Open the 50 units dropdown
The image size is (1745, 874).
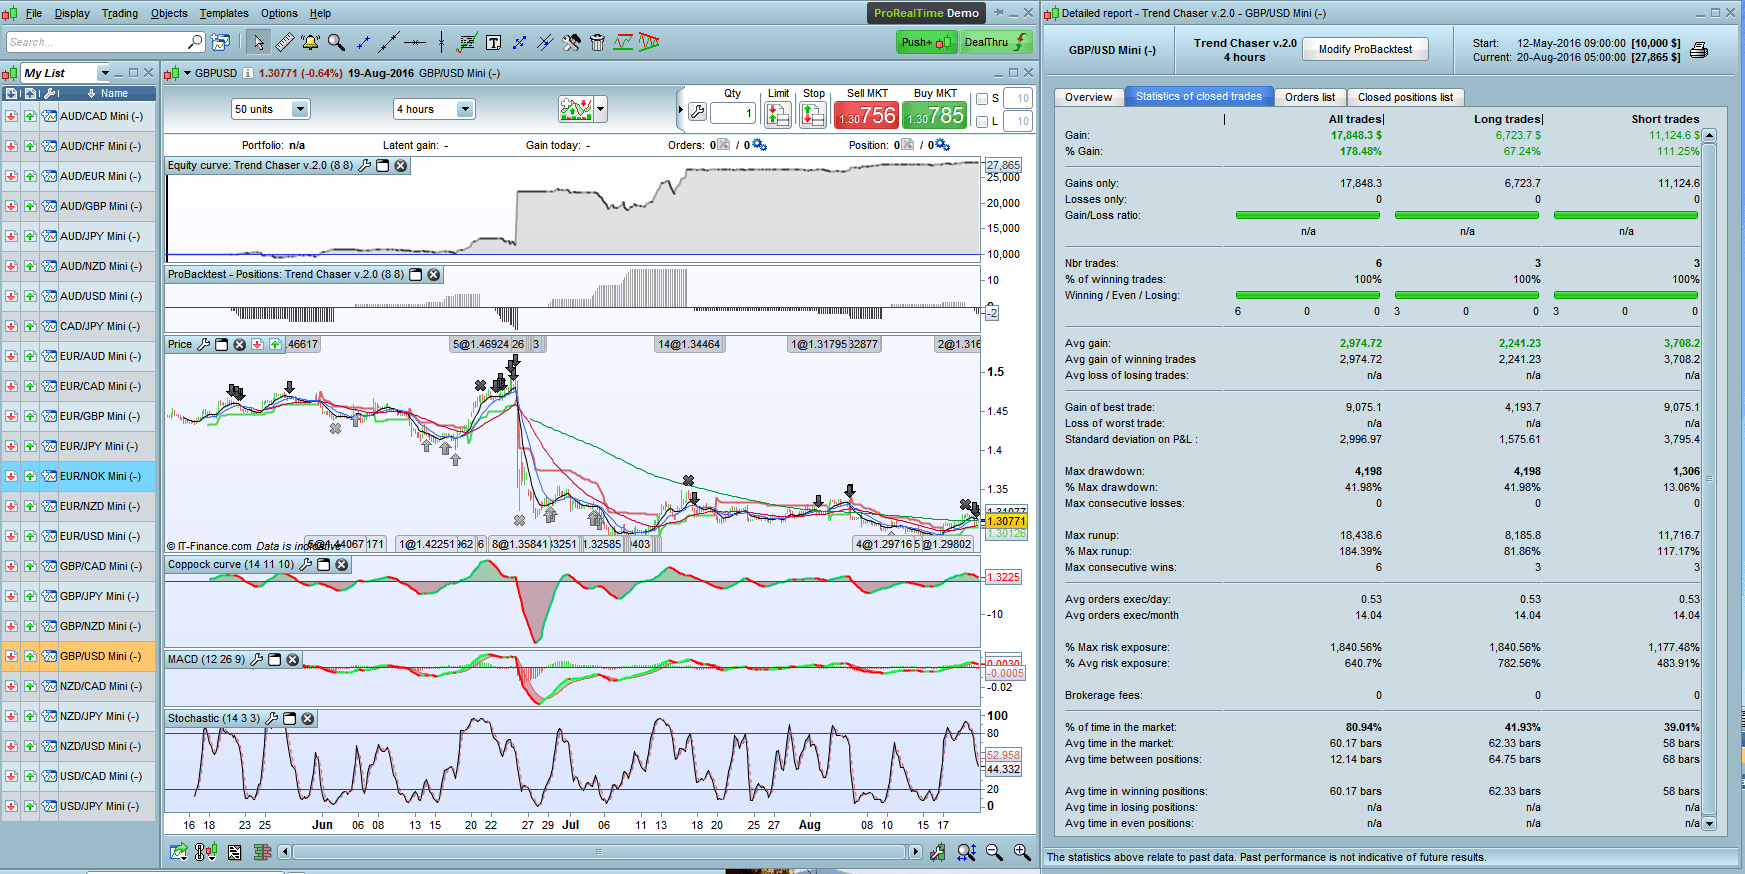(300, 110)
